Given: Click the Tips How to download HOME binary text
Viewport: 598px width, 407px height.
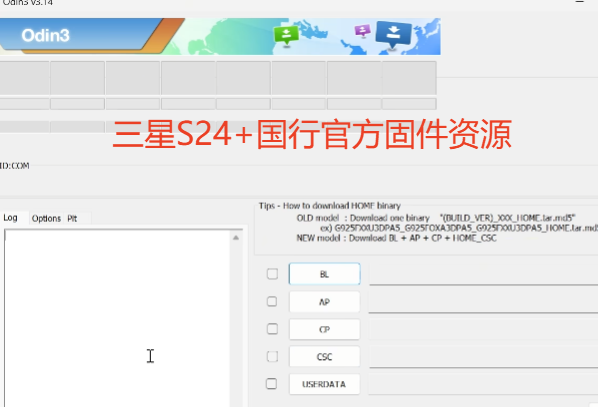Looking at the screenshot, I should tap(330, 206).
